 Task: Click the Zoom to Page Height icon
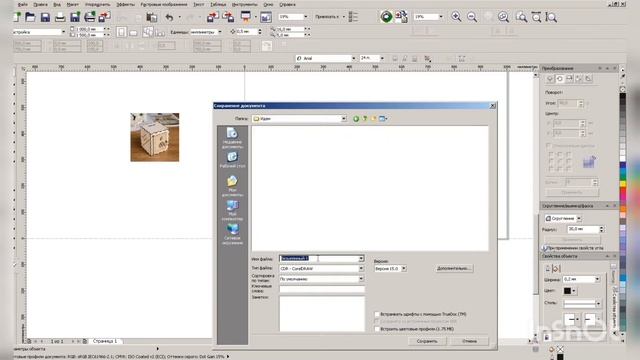551,17
